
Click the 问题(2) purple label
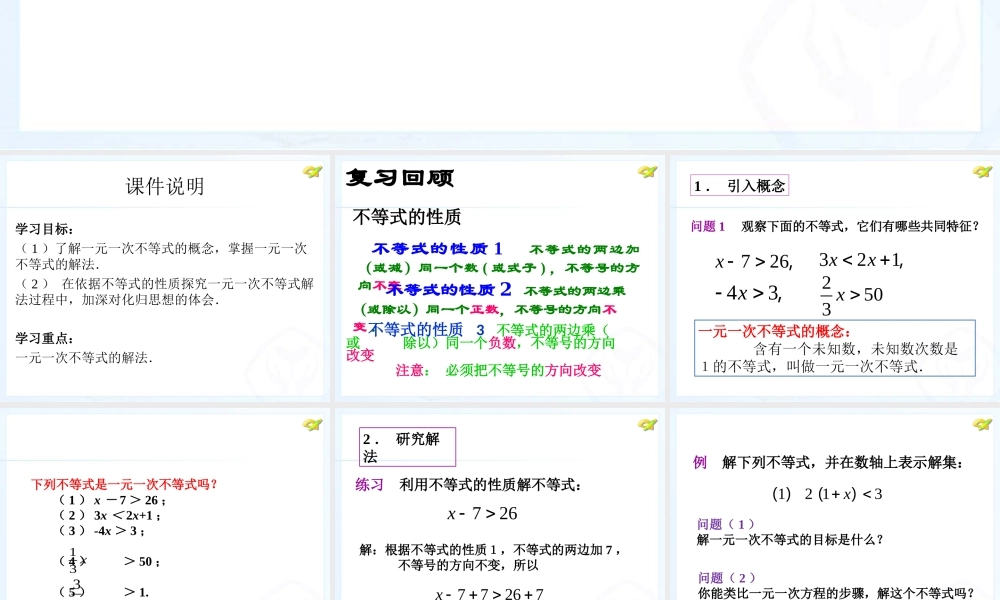point(726,578)
